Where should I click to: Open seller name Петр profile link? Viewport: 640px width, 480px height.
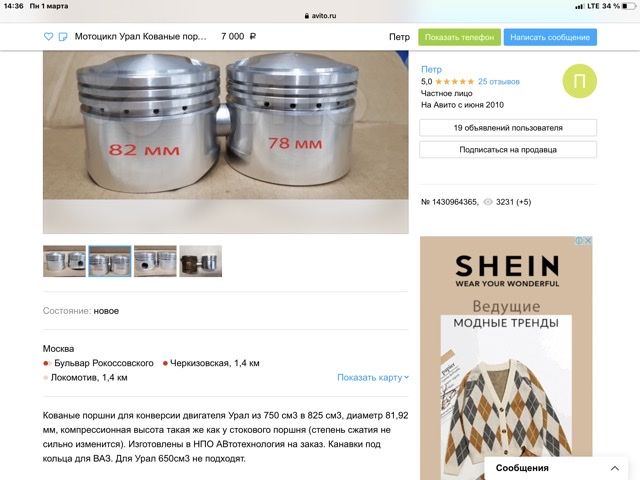[x=431, y=69]
